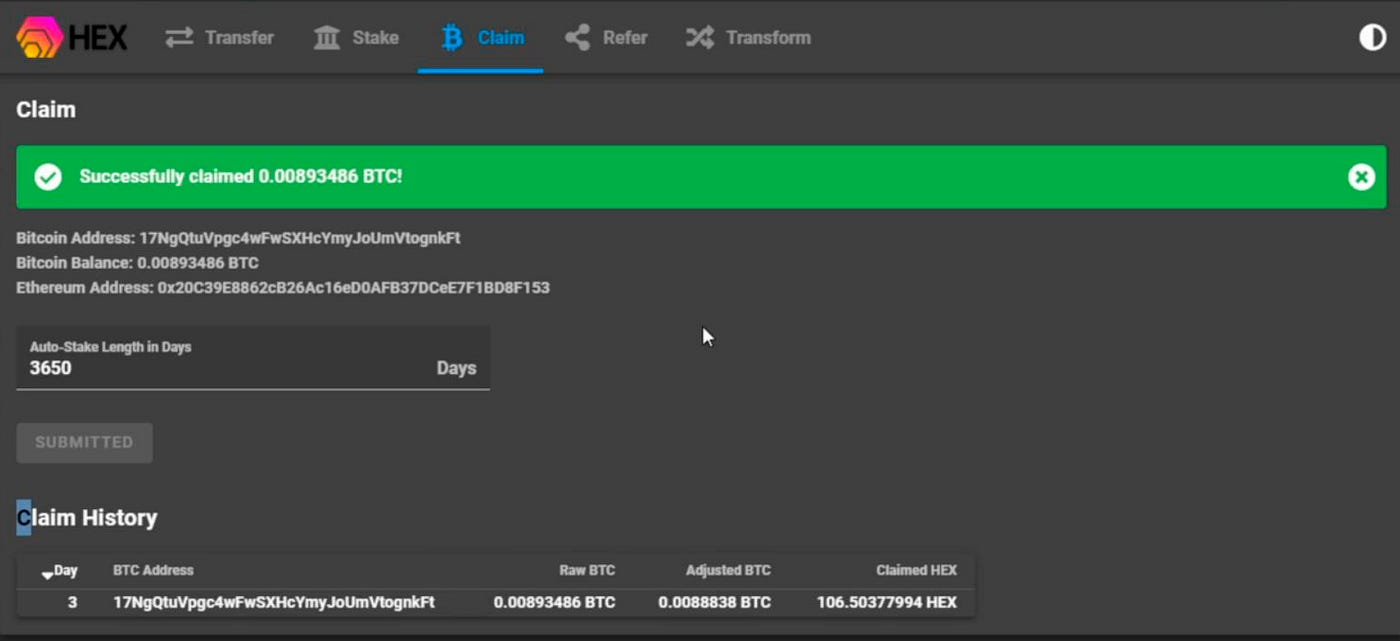The width and height of the screenshot is (1400, 641).
Task: Click the BTC Address column header
Action: 153,570
